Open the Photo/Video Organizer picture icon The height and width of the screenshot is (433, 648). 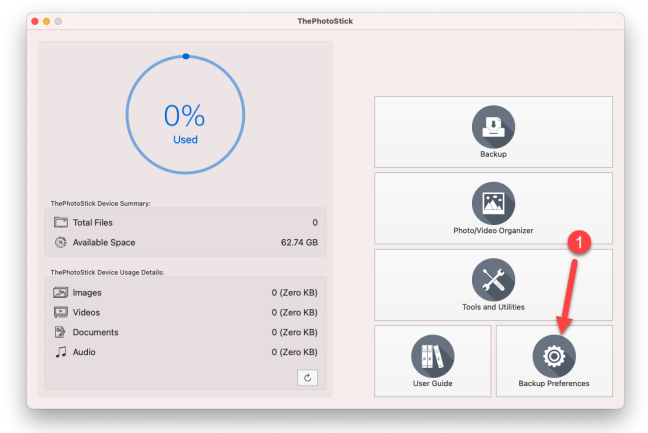(x=493, y=203)
